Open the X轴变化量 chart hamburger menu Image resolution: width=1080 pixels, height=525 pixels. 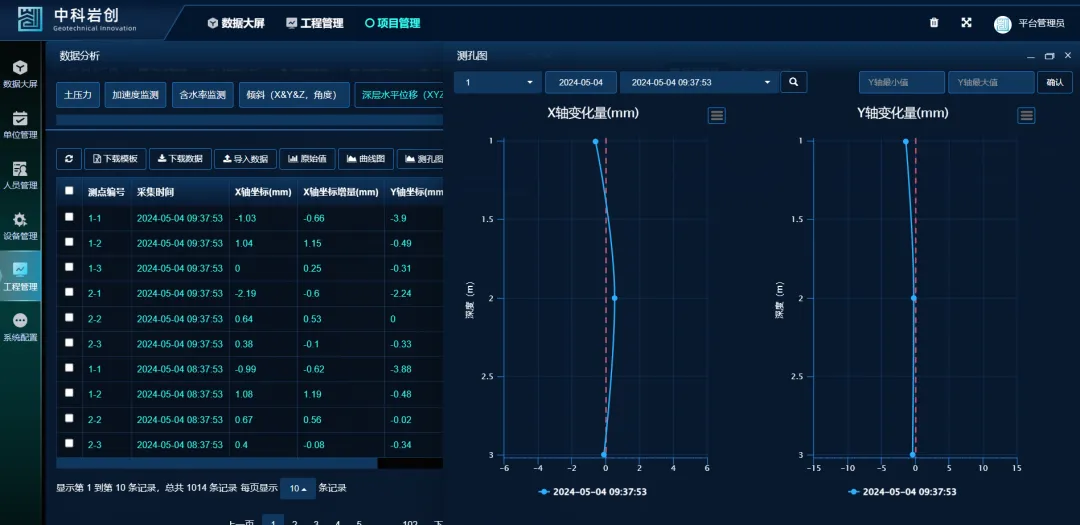click(x=717, y=116)
